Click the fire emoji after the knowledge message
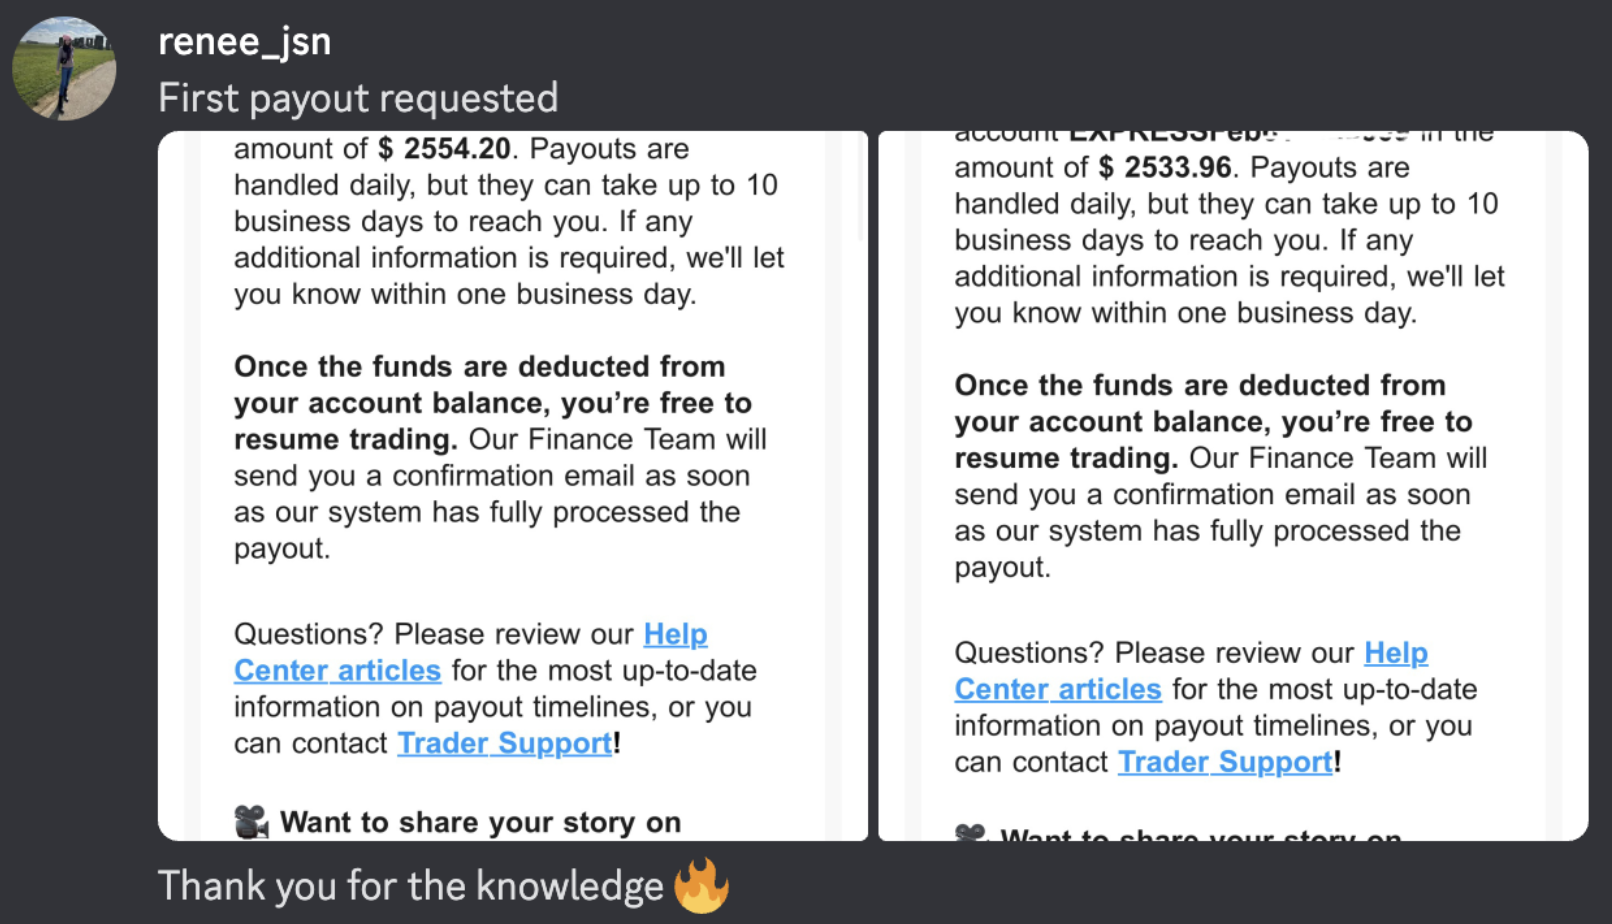Screen dimensions: 1612x924 pos(701,886)
